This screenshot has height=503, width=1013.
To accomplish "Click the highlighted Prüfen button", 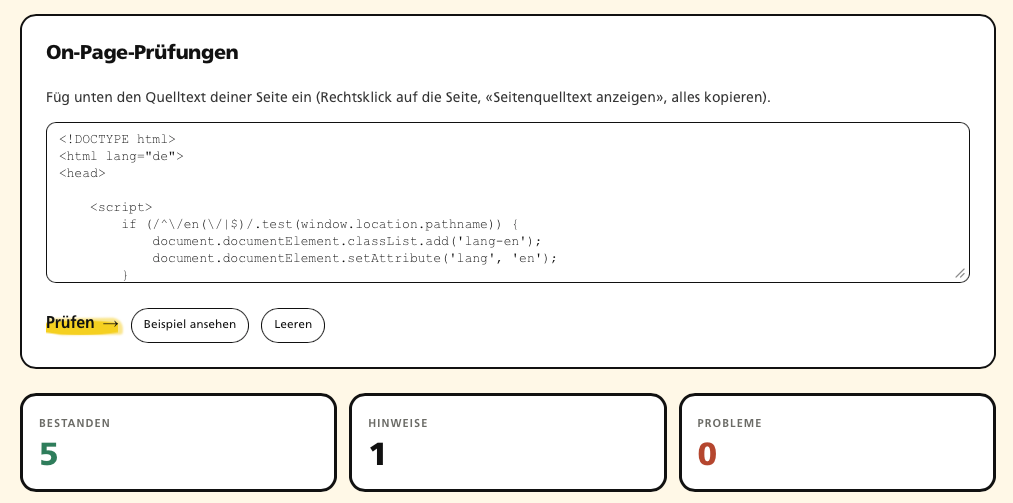I will pos(83,323).
